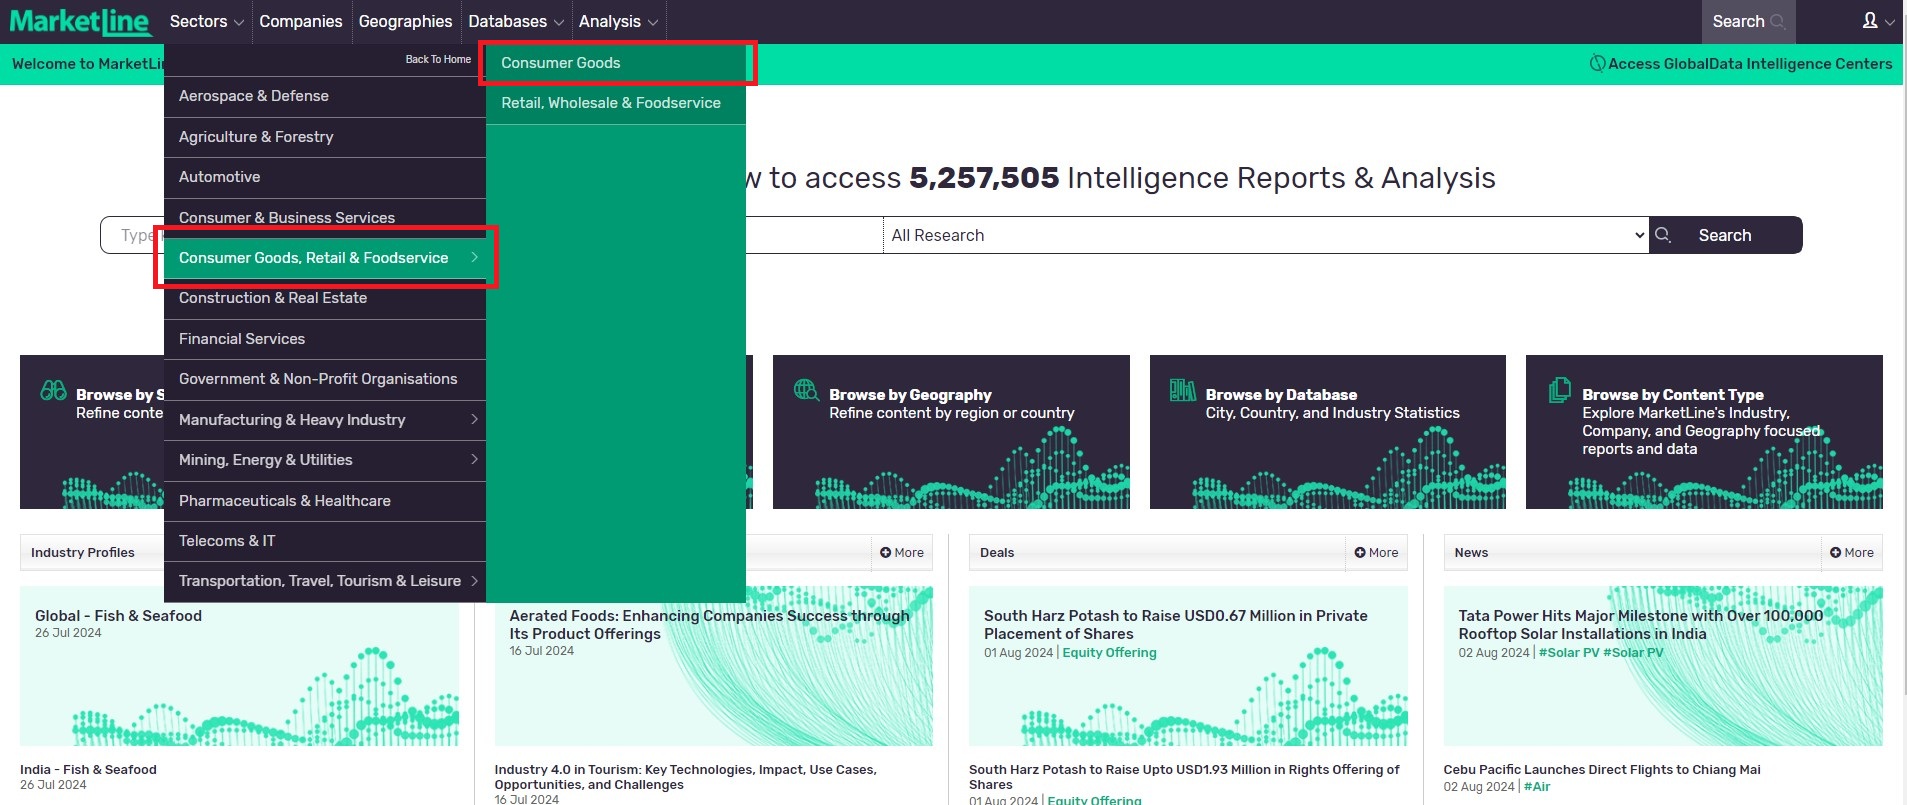Image resolution: width=1907 pixels, height=805 pixels.
Task: Select Retail, Wholesale & Foodservice submenu item
Action: point(611,103)
